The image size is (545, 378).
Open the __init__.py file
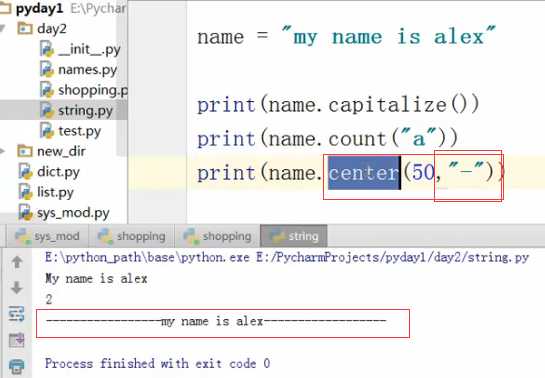[89, 50]
